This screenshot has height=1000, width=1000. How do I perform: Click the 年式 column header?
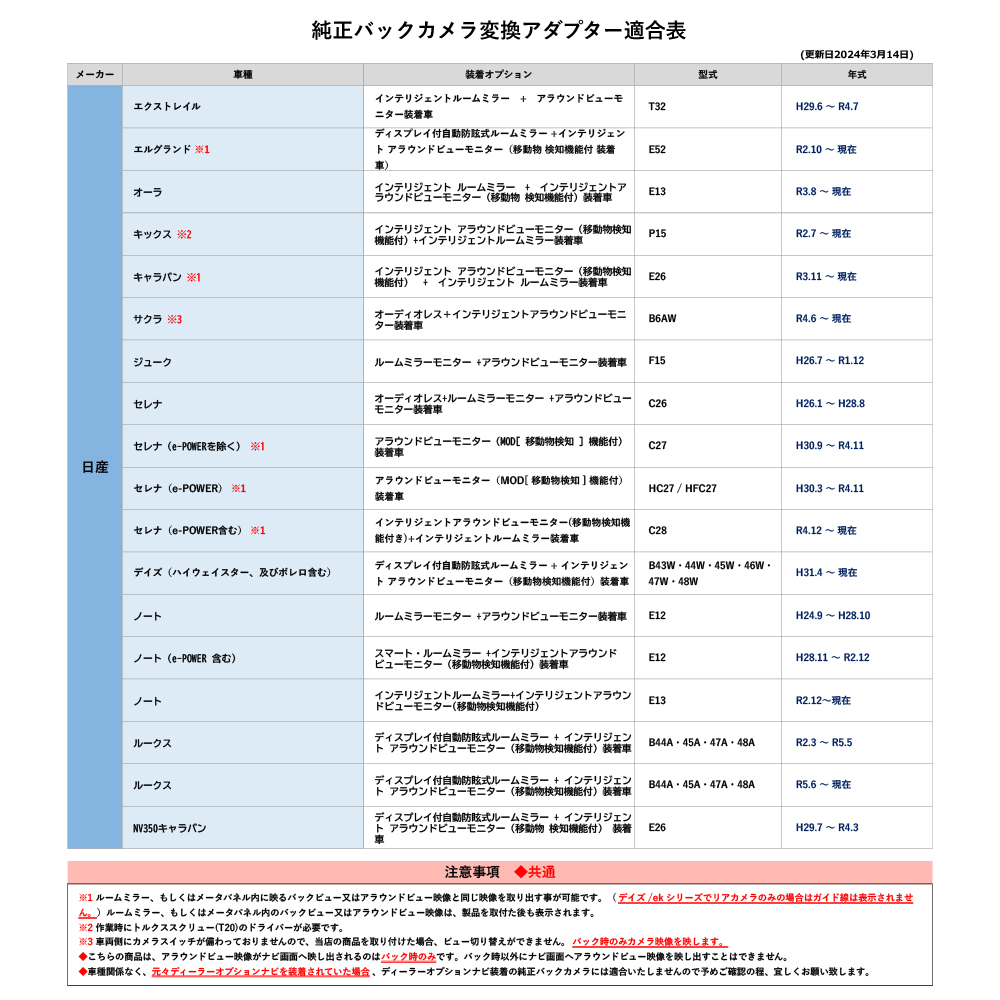pyautogui.click(x=857, y=75)
